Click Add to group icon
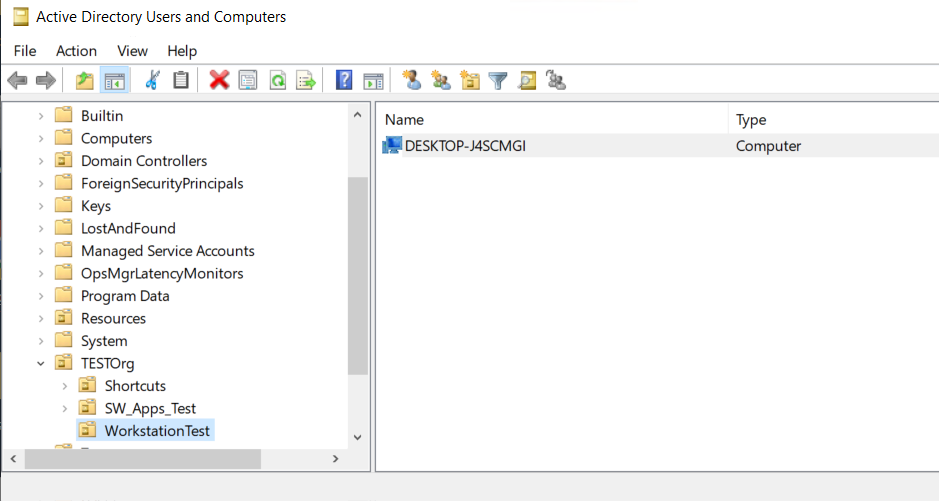939x501 pixels. click(x=556, y=80)
